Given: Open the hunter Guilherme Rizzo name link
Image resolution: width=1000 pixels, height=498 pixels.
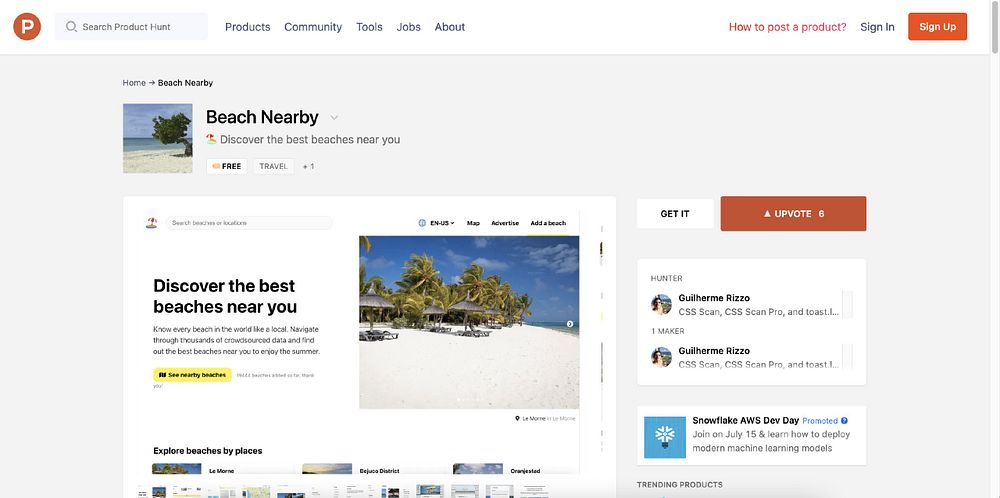Looking at the screenshot, I should (x=714, y=298).
